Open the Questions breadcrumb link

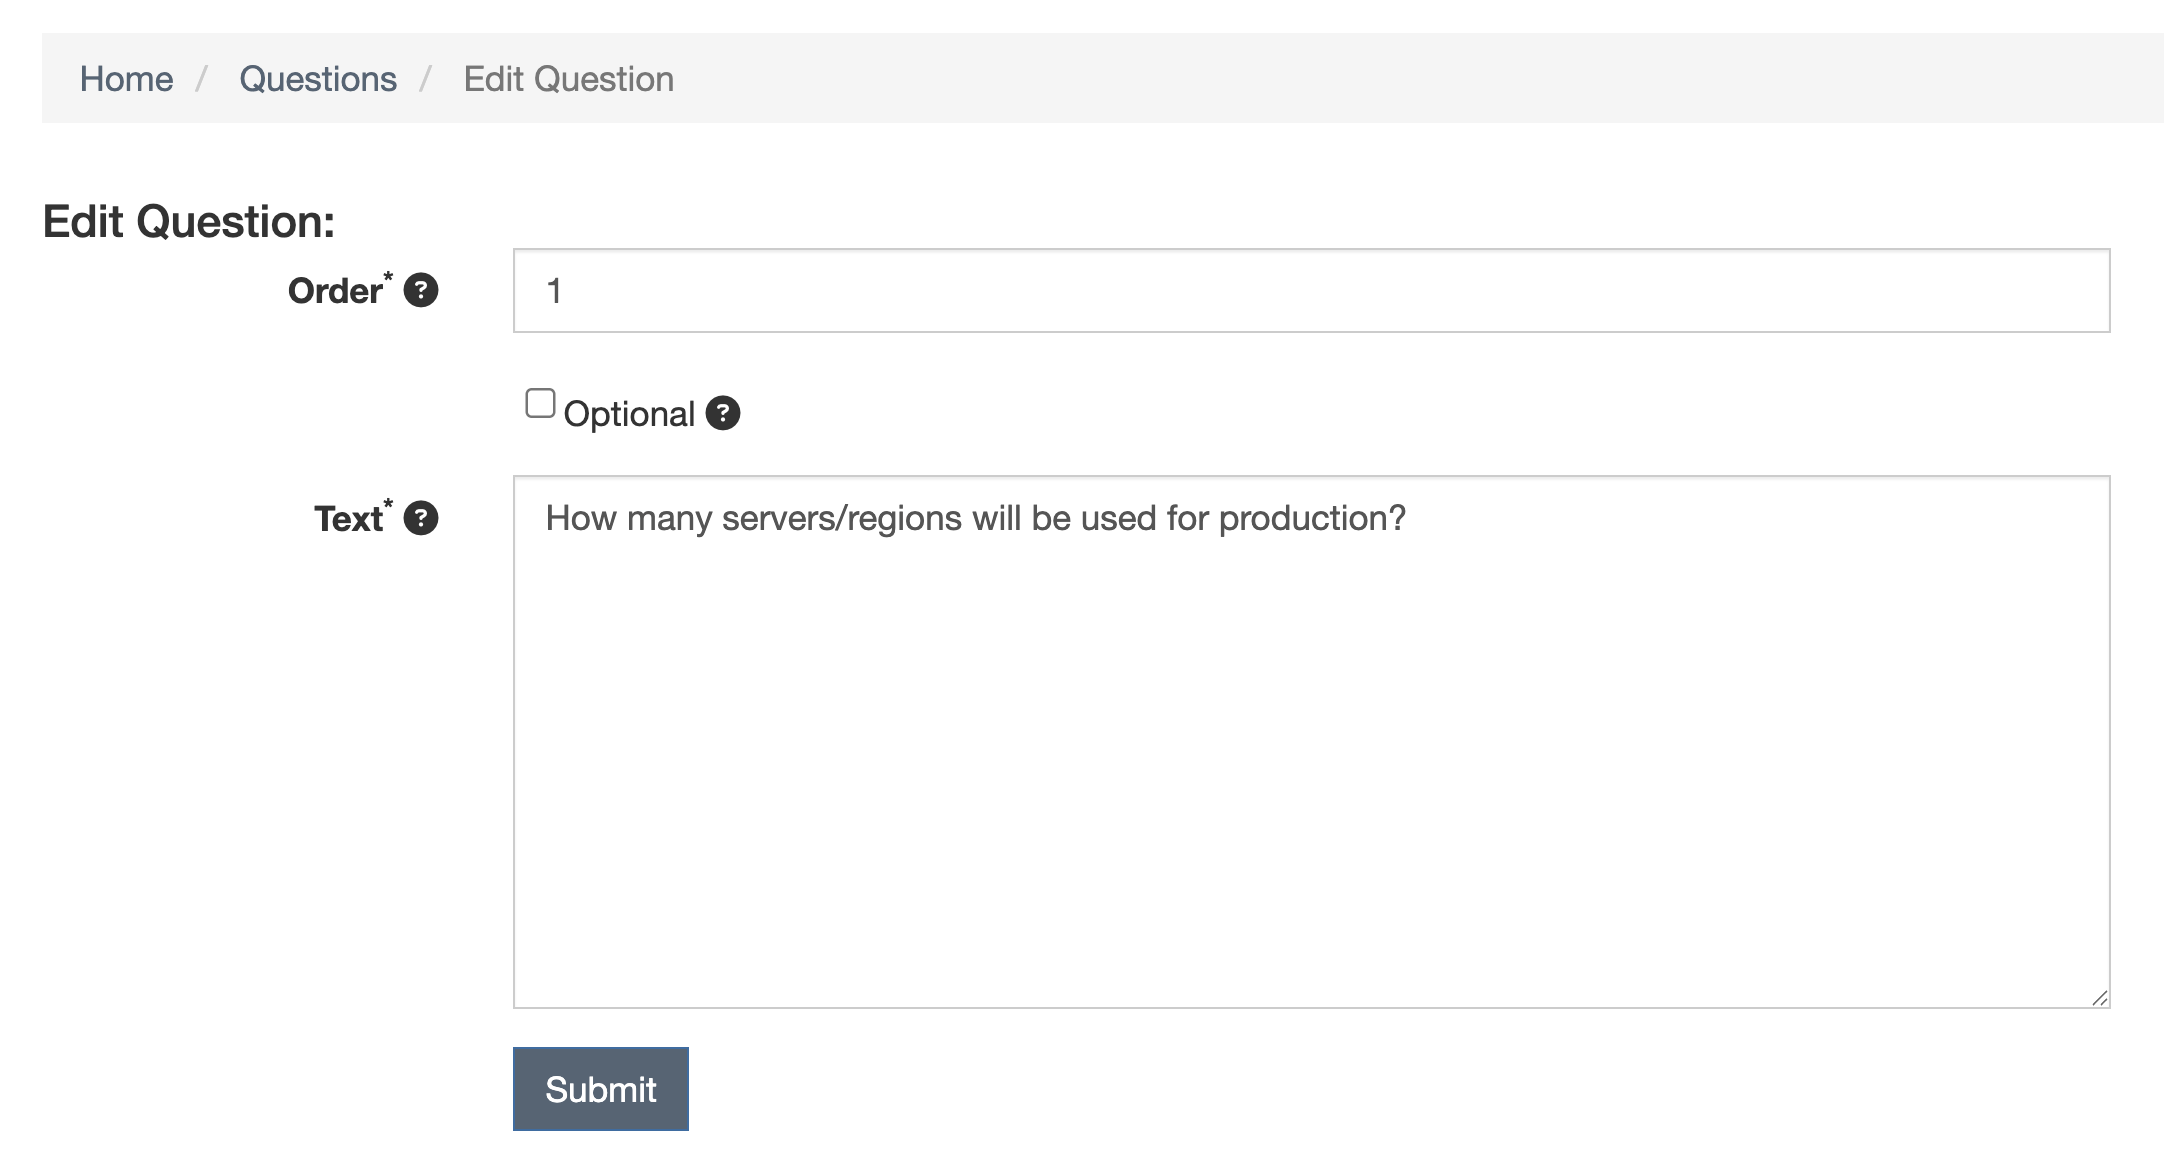(x=318, y=79)
